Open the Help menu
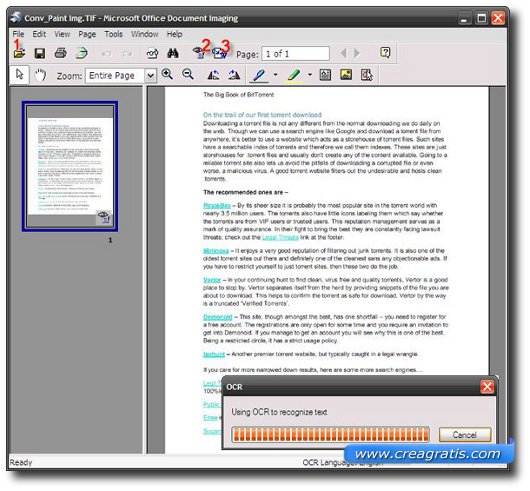Viewport: 530px width, 491px height. point(174,34)
